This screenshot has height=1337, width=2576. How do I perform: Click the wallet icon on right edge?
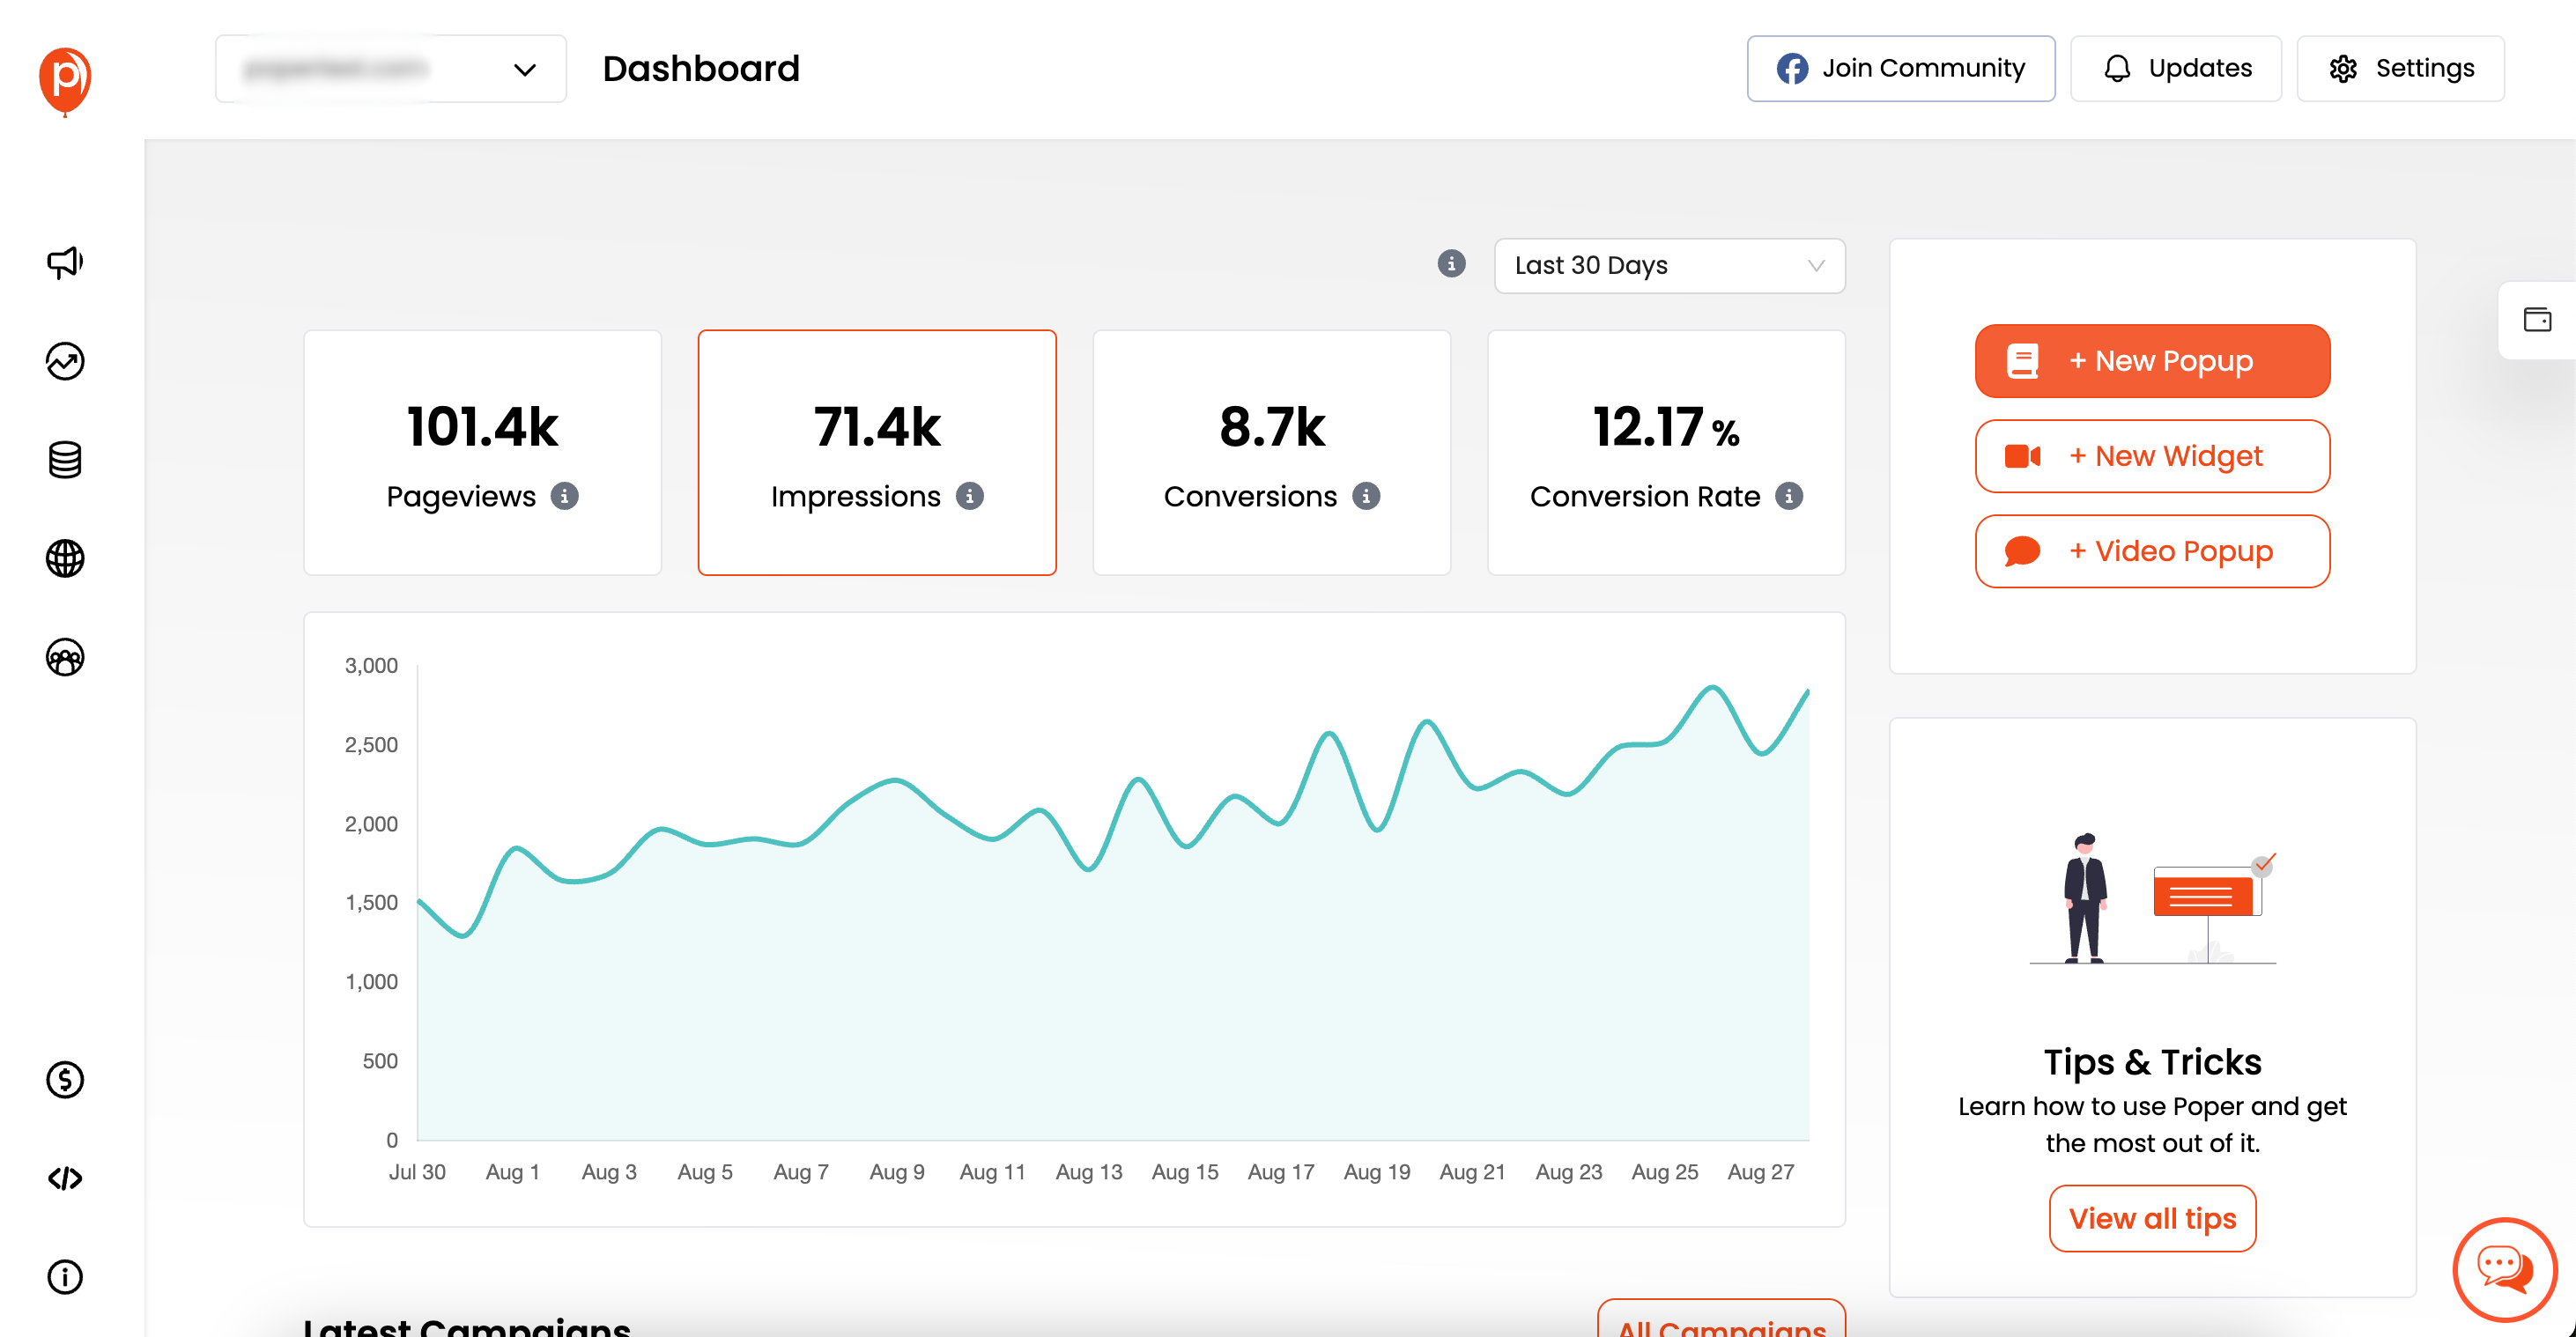tap(2537, 320)
